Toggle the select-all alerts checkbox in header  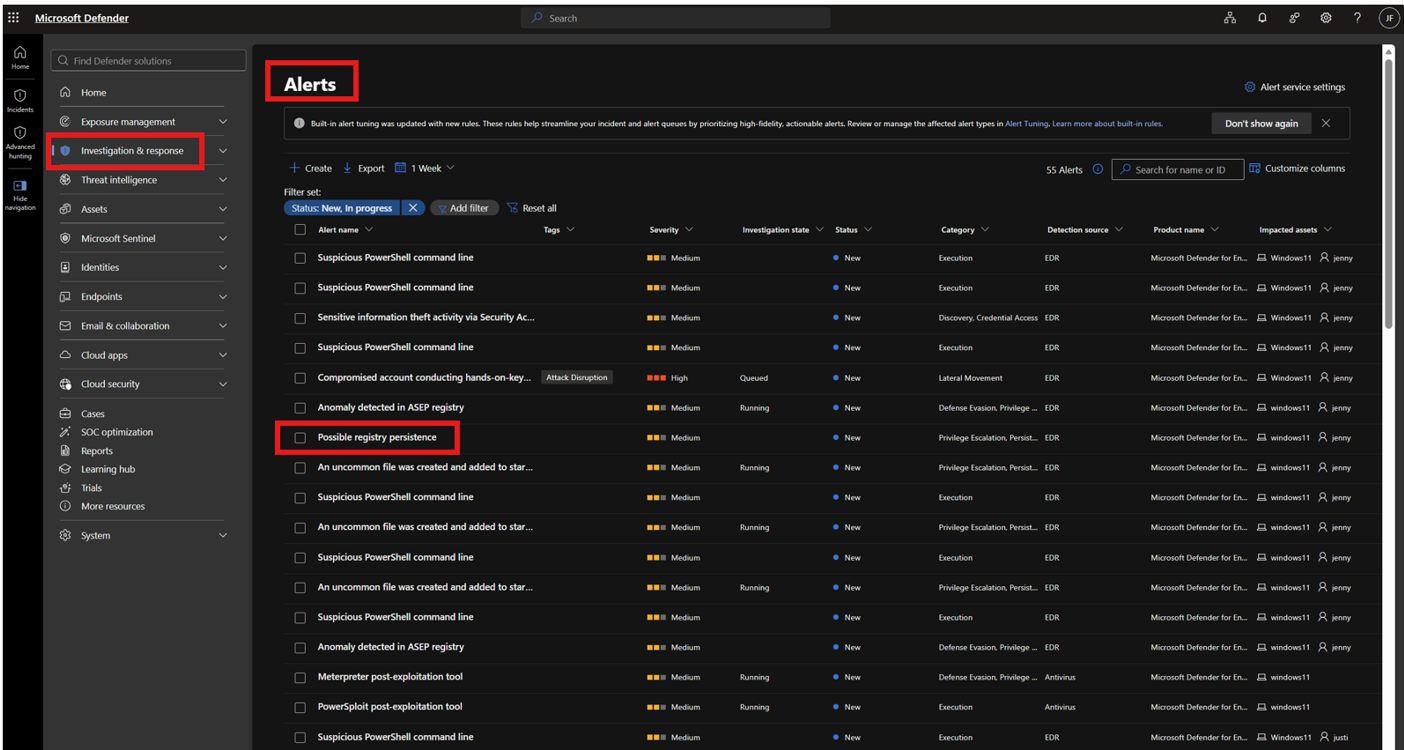pyautogui.click(x=300, y=229)
